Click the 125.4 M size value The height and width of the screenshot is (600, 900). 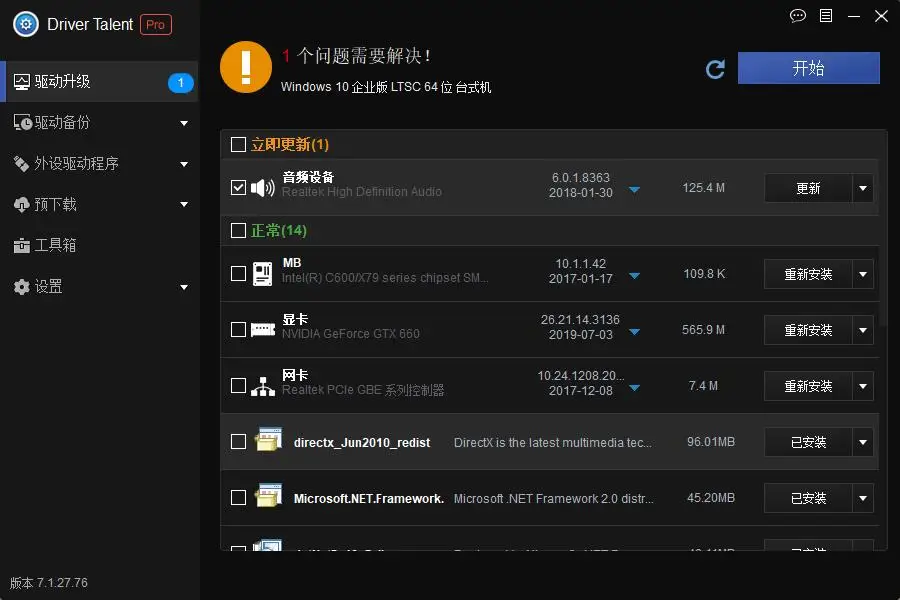704,188
